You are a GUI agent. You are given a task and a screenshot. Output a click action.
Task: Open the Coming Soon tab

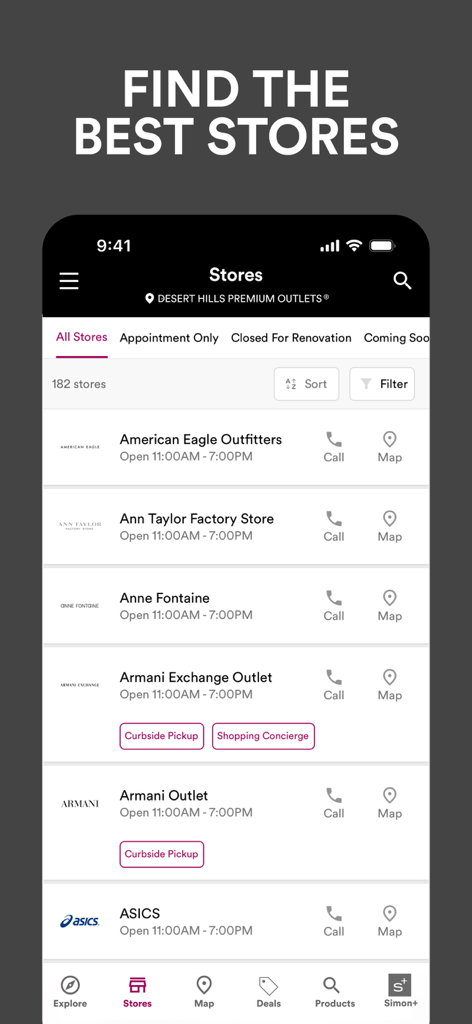pos(396,338)
